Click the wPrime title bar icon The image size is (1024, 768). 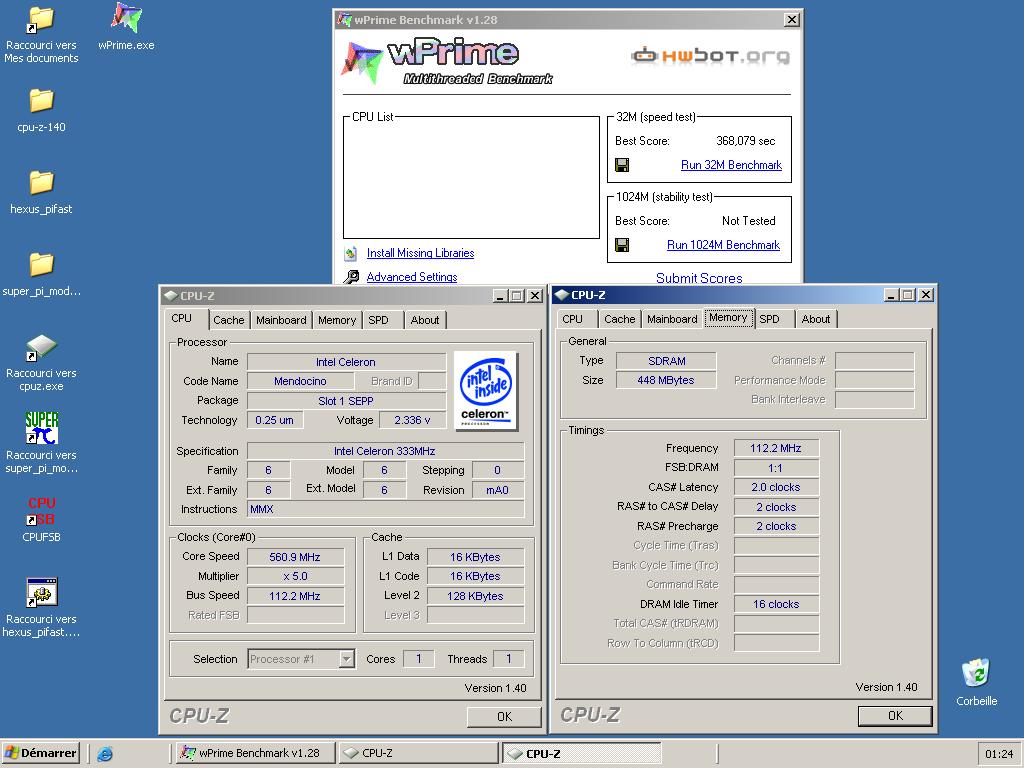[344, 20]
